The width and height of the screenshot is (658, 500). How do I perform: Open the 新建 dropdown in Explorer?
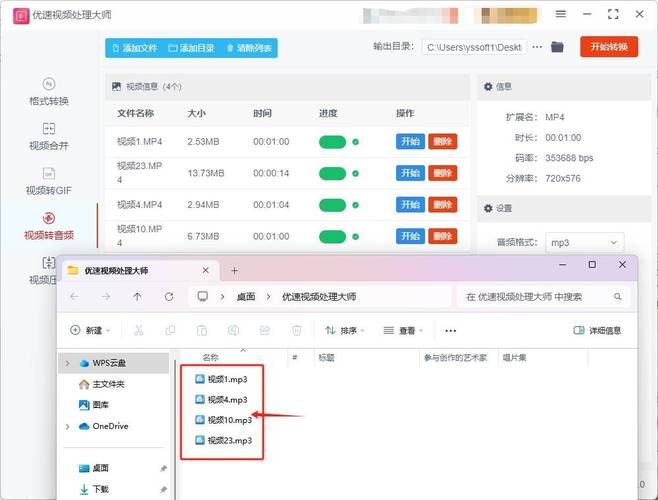(90, 330)
